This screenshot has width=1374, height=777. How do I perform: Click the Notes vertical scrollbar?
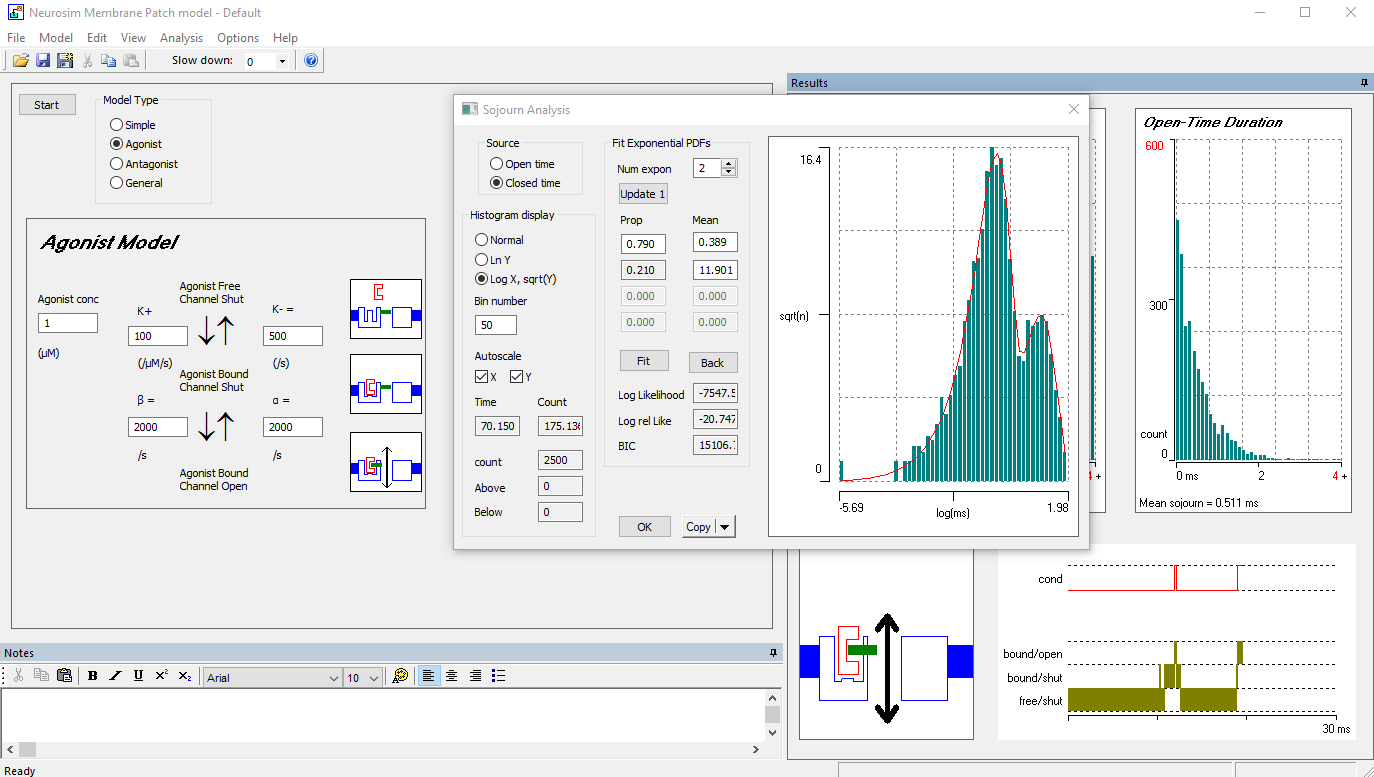tap(772, 715)
